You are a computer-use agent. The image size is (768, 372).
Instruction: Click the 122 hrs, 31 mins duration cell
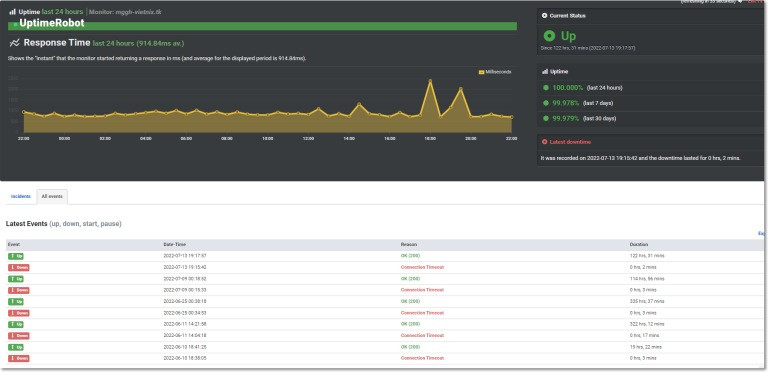[x=647, y=256]
